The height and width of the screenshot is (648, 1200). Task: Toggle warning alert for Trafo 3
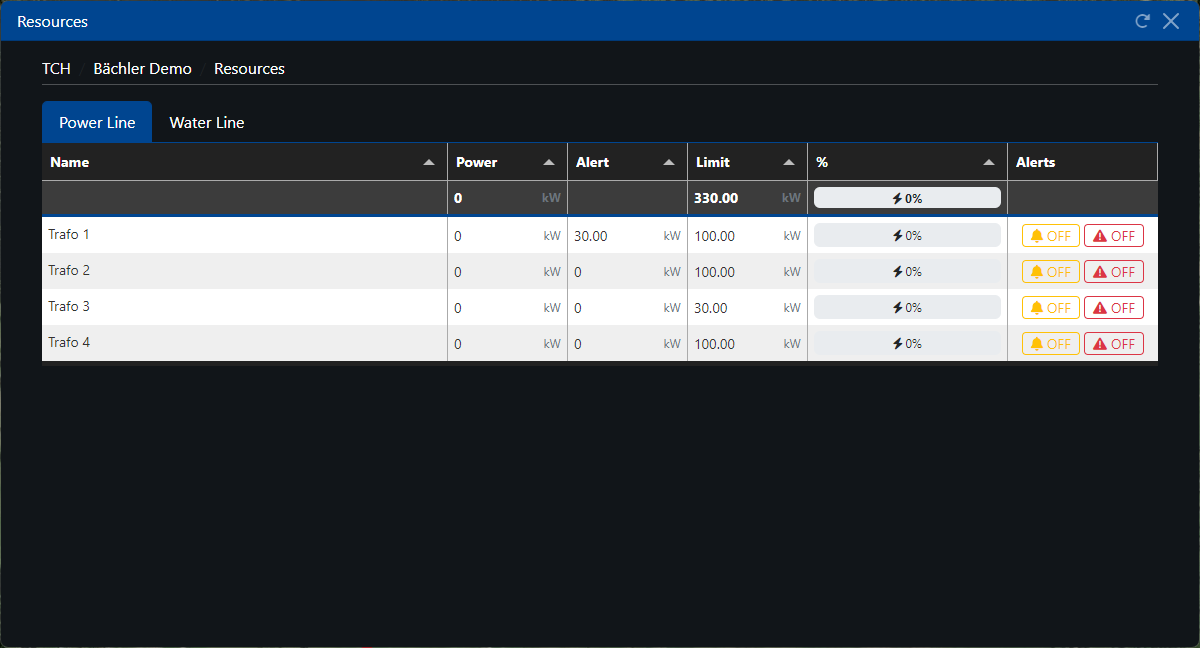(1114, 308)
